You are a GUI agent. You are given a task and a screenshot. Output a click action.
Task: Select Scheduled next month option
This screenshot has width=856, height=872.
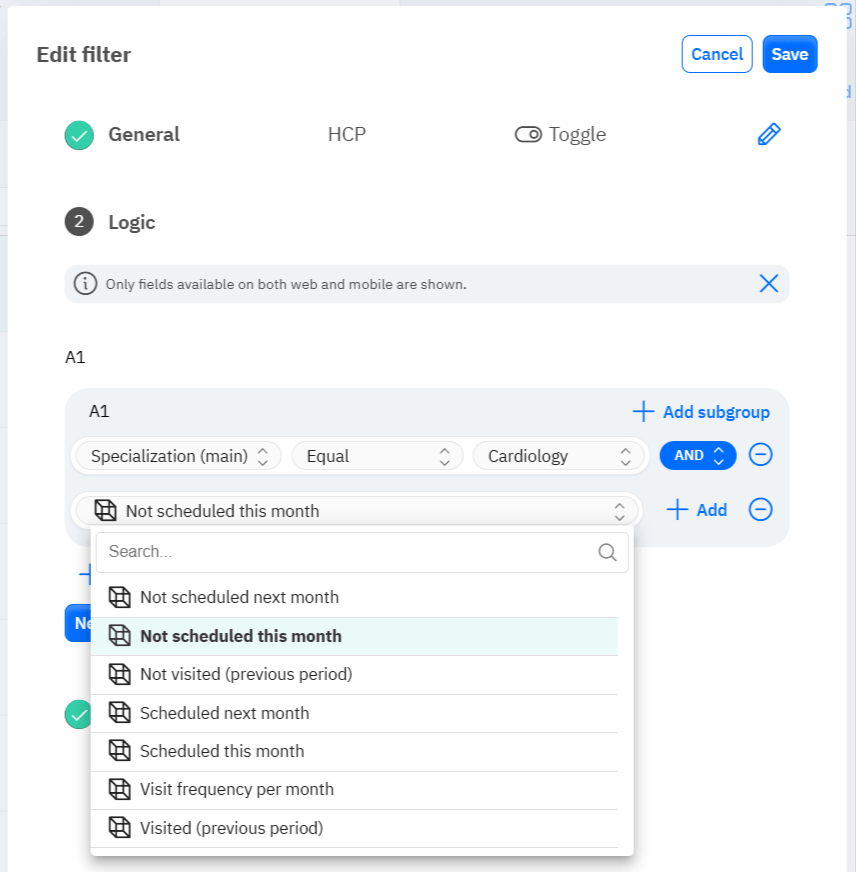(x=354, y=713)
